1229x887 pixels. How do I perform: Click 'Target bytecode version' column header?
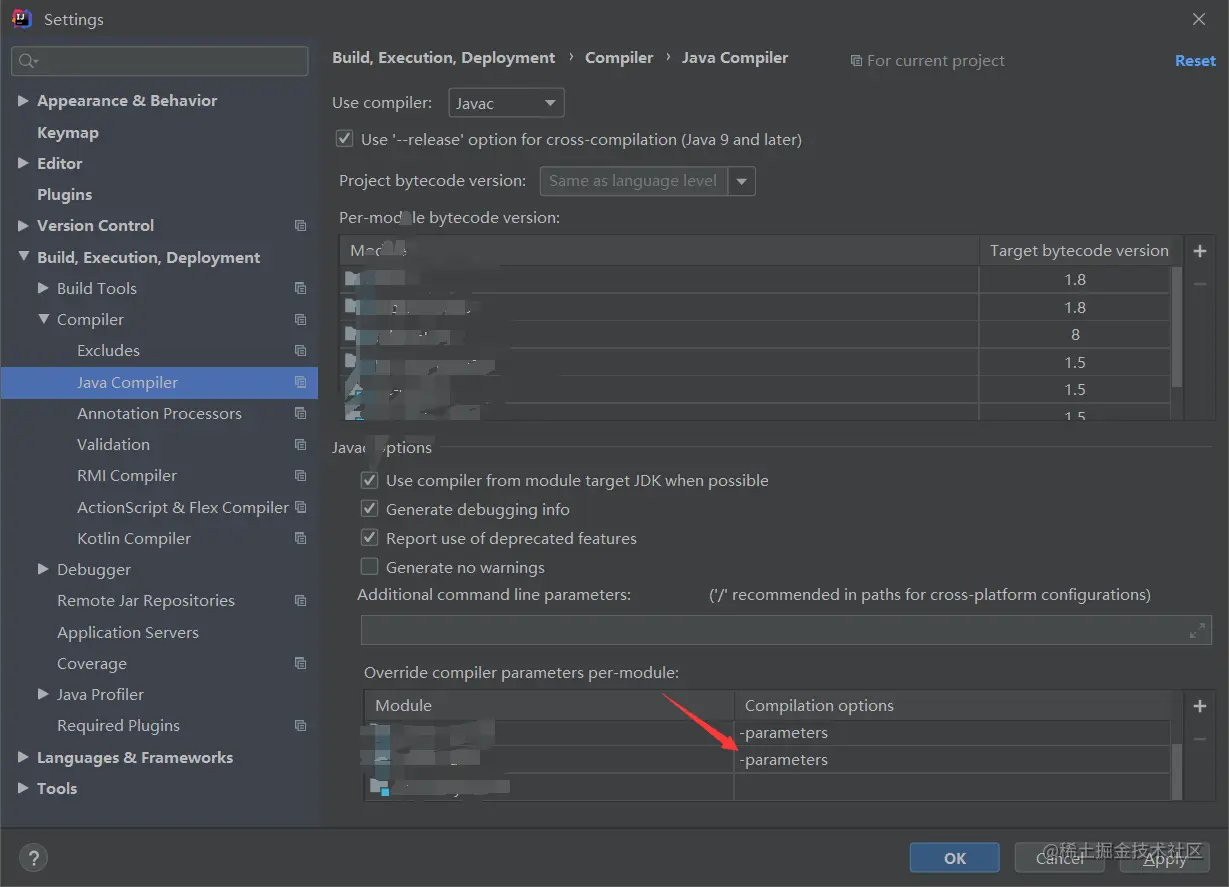pyautogui.click(x=1079, y=251)
